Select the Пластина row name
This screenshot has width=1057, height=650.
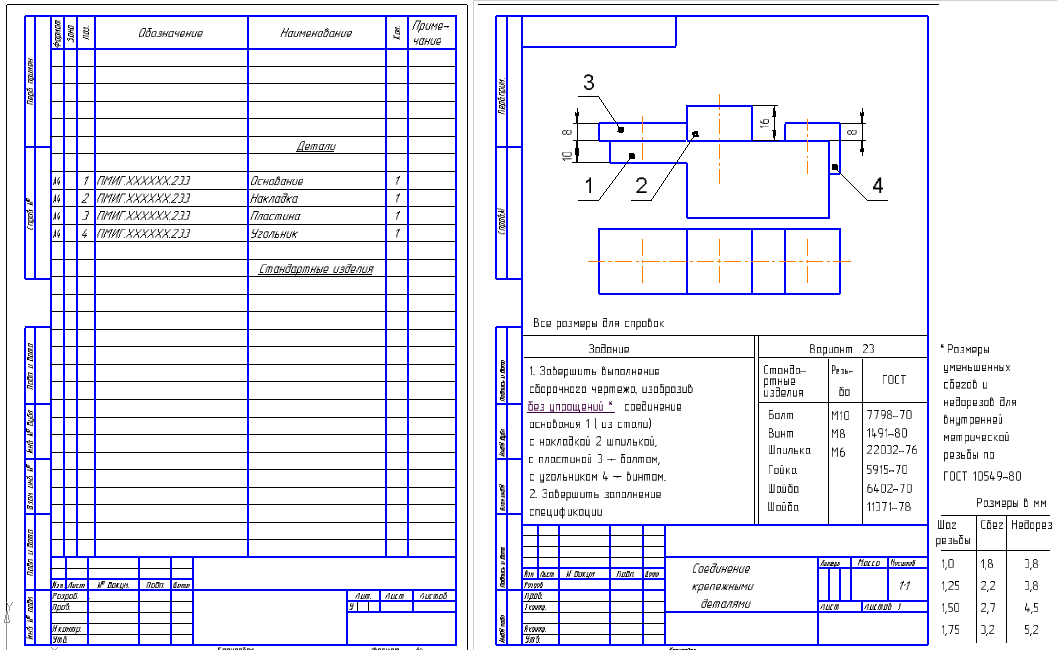(x=274, y=216)
